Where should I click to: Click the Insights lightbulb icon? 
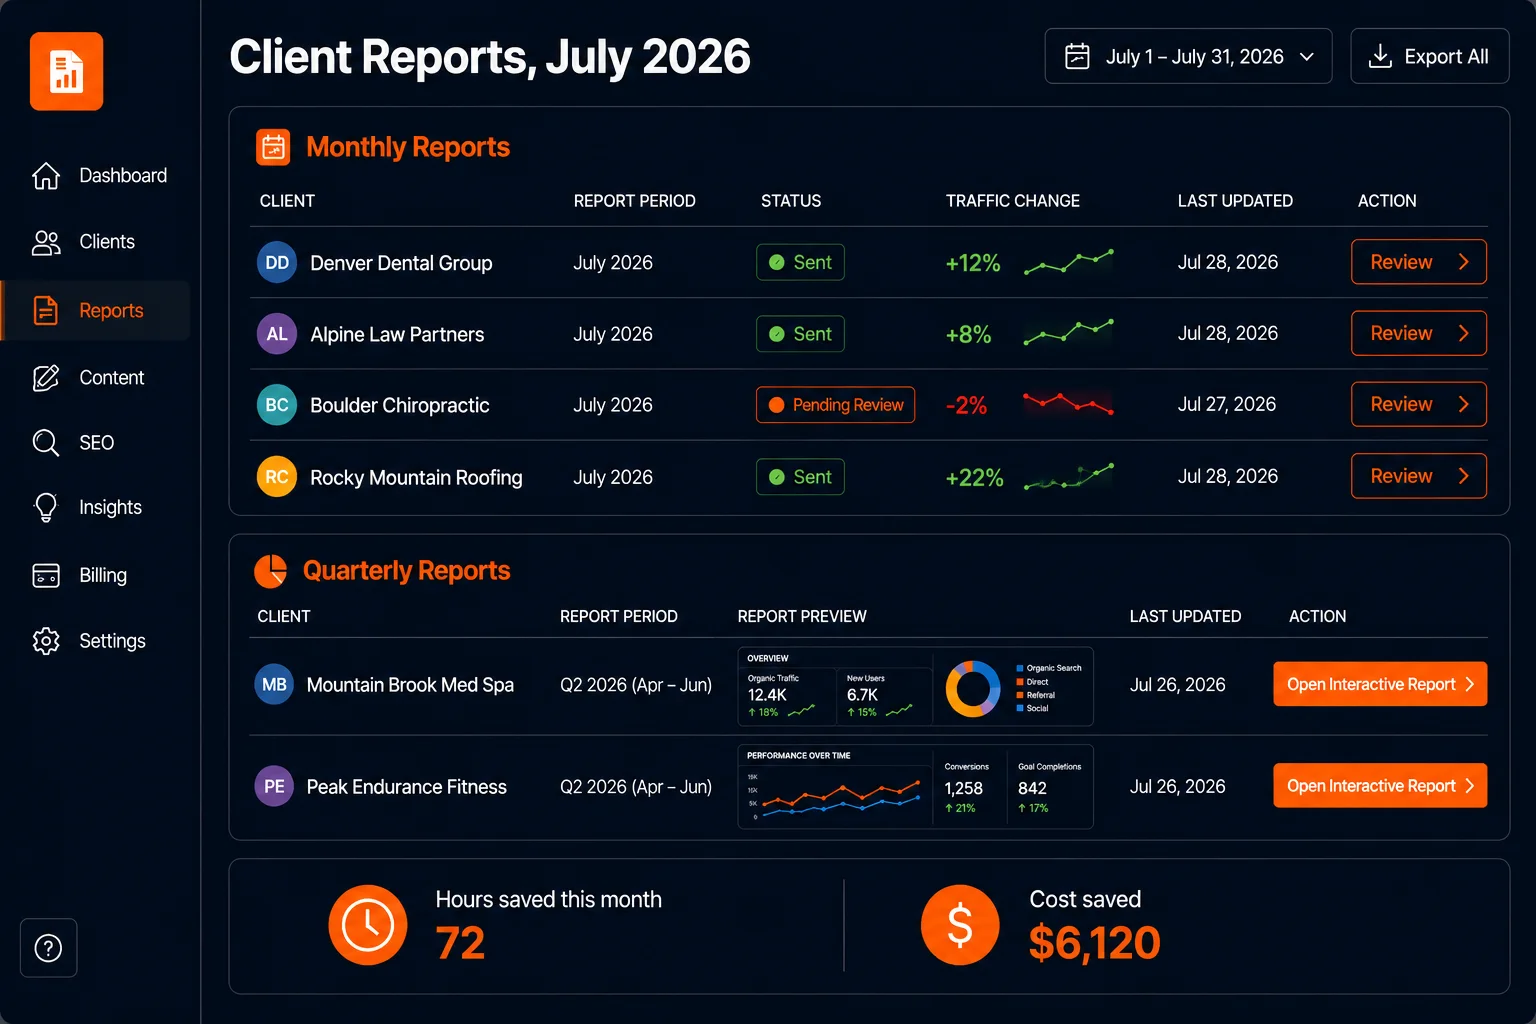46,507
